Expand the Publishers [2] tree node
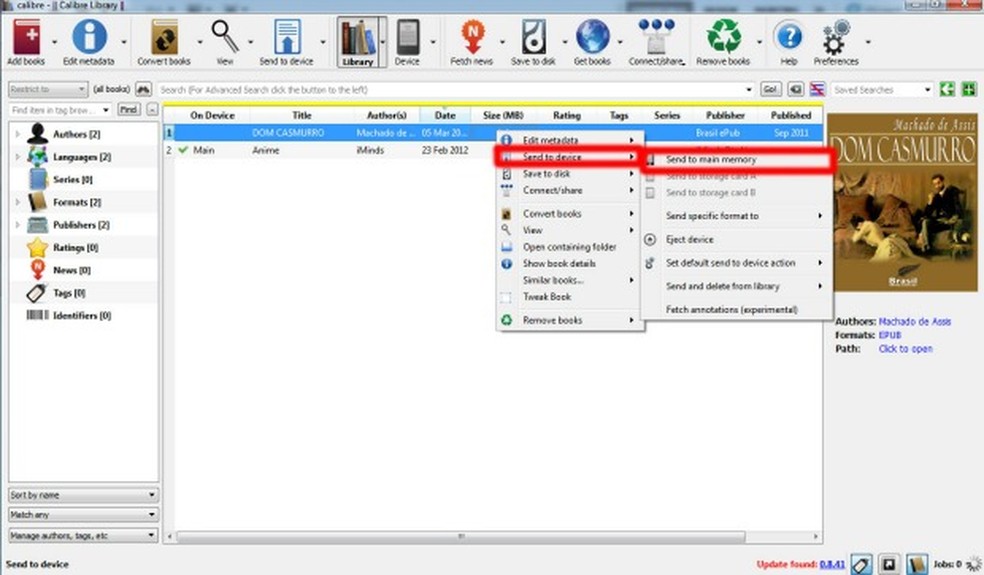 pyautogui.click(x=18, y=225)
